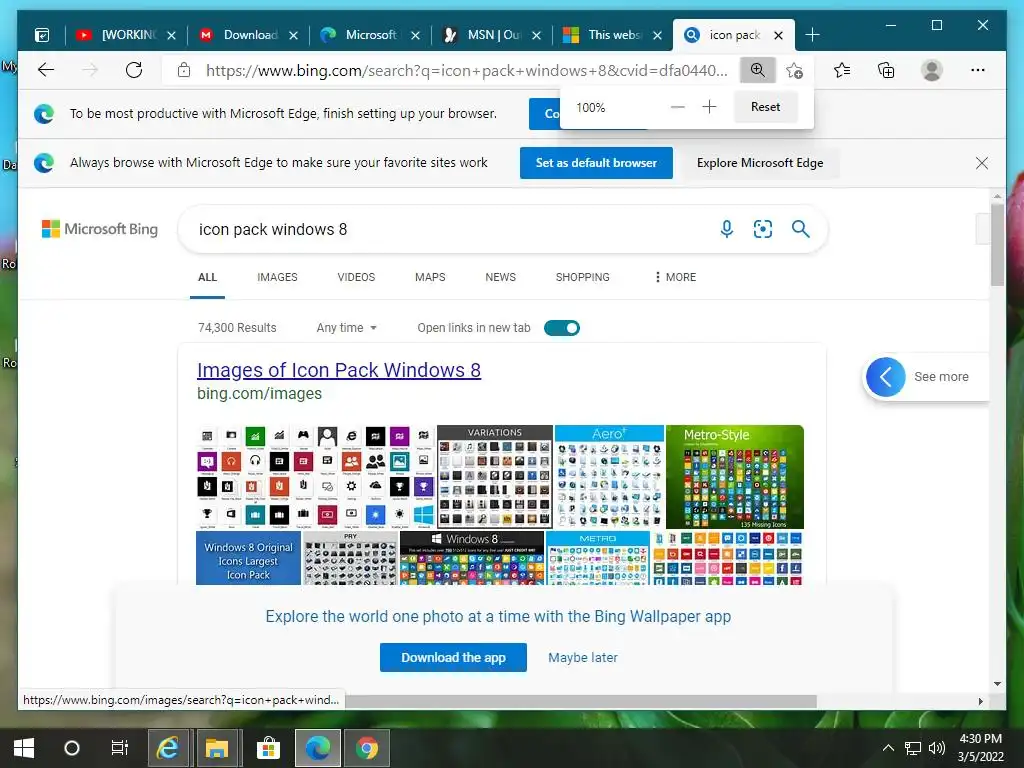This screenshot has width=1024, height=768.
Task: Search using voice microphone icon
Action: (726, 229)
